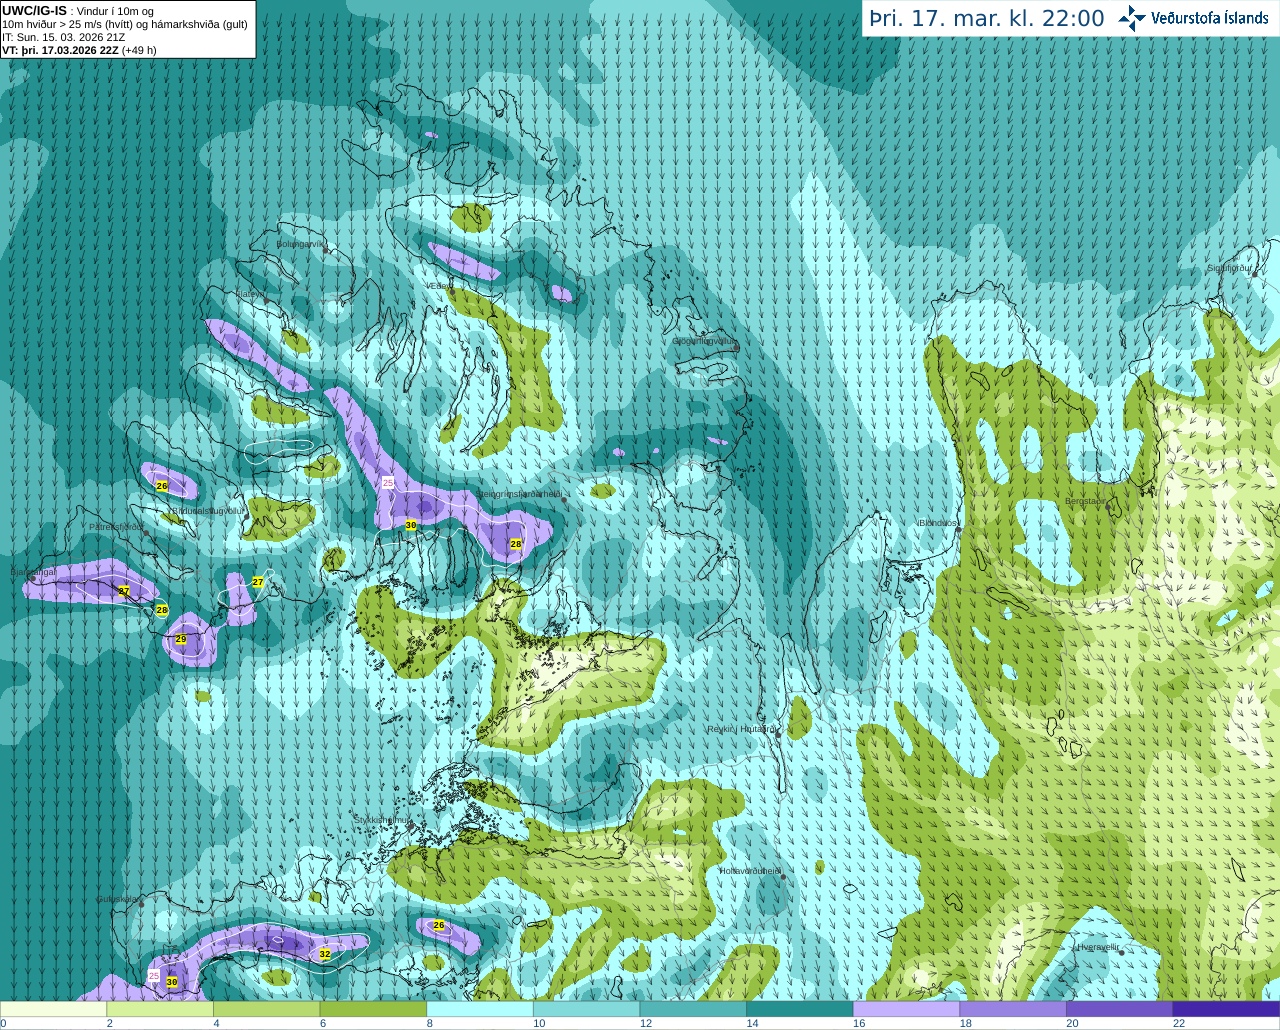Click the yellow 32 gust marker
Viewport: 1280px width, 1030px height.
click(x=325, y=954)
